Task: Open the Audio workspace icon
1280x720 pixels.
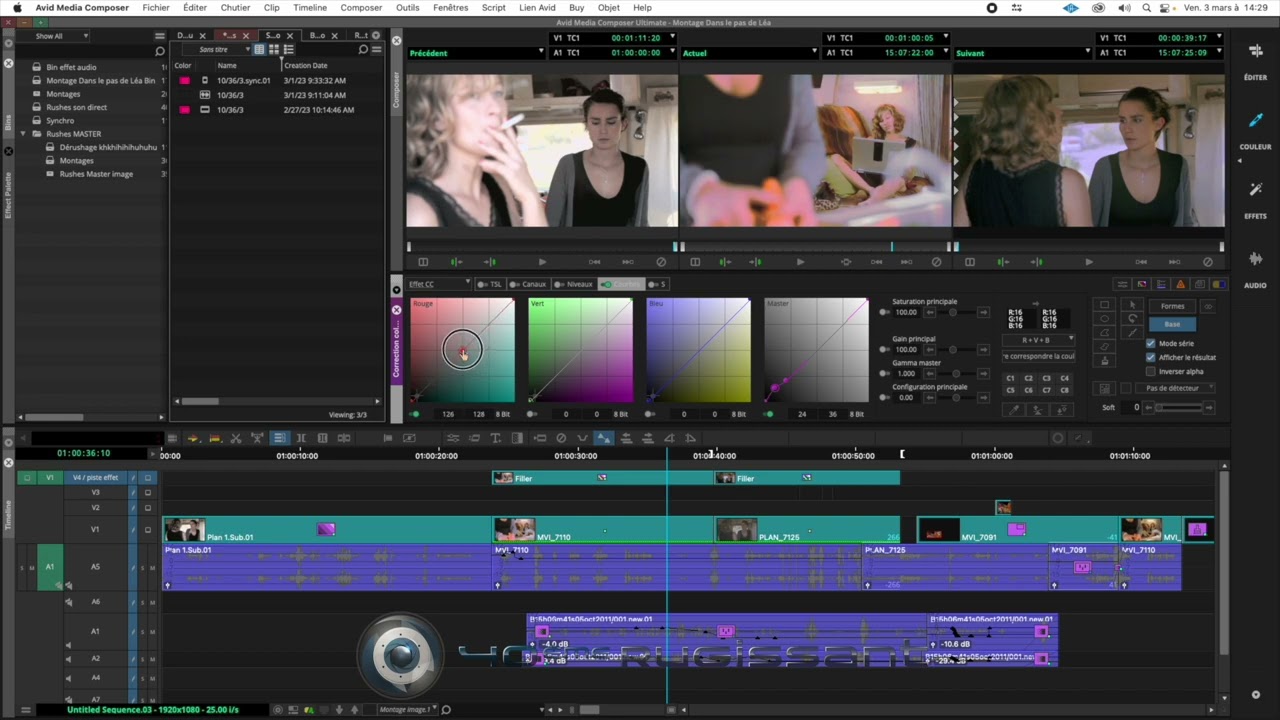Action: 1255,259
